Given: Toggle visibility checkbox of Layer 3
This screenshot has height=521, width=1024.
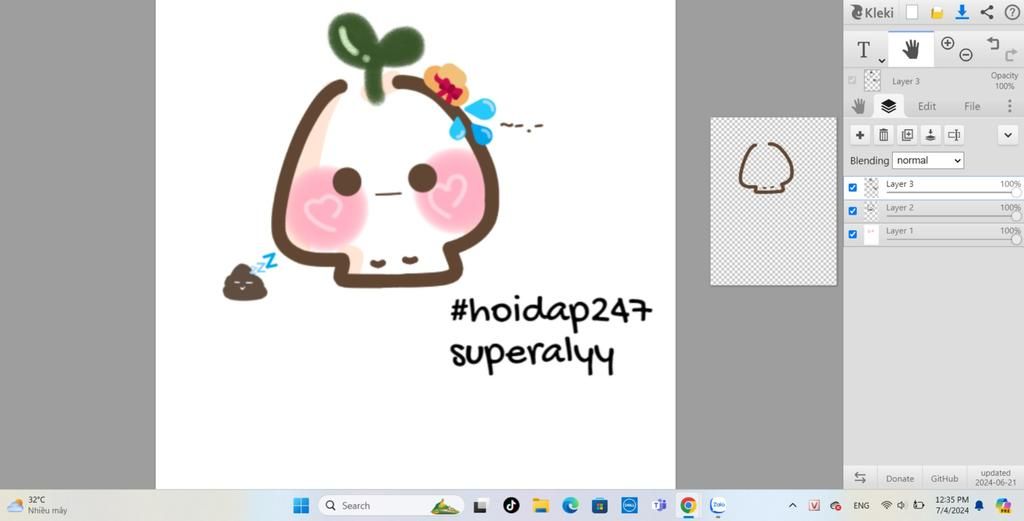Looking at the screenshot, I should coord(852,187).
